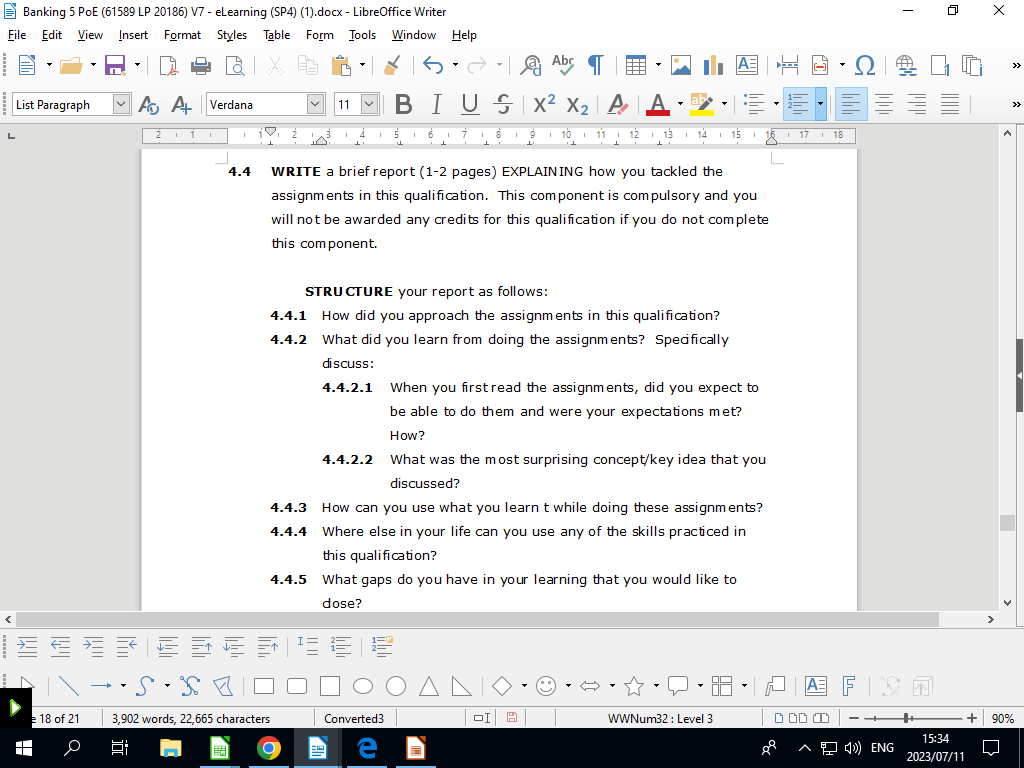This screenshot has width=1024, height=768.
Task: Open the Insert Table tool
Action: pos(637,65)
